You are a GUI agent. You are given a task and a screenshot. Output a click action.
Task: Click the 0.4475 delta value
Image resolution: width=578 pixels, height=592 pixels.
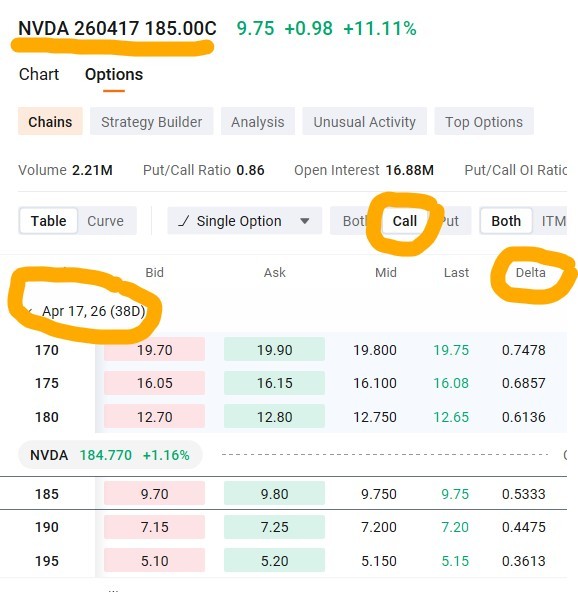click(x=524, y=527)
